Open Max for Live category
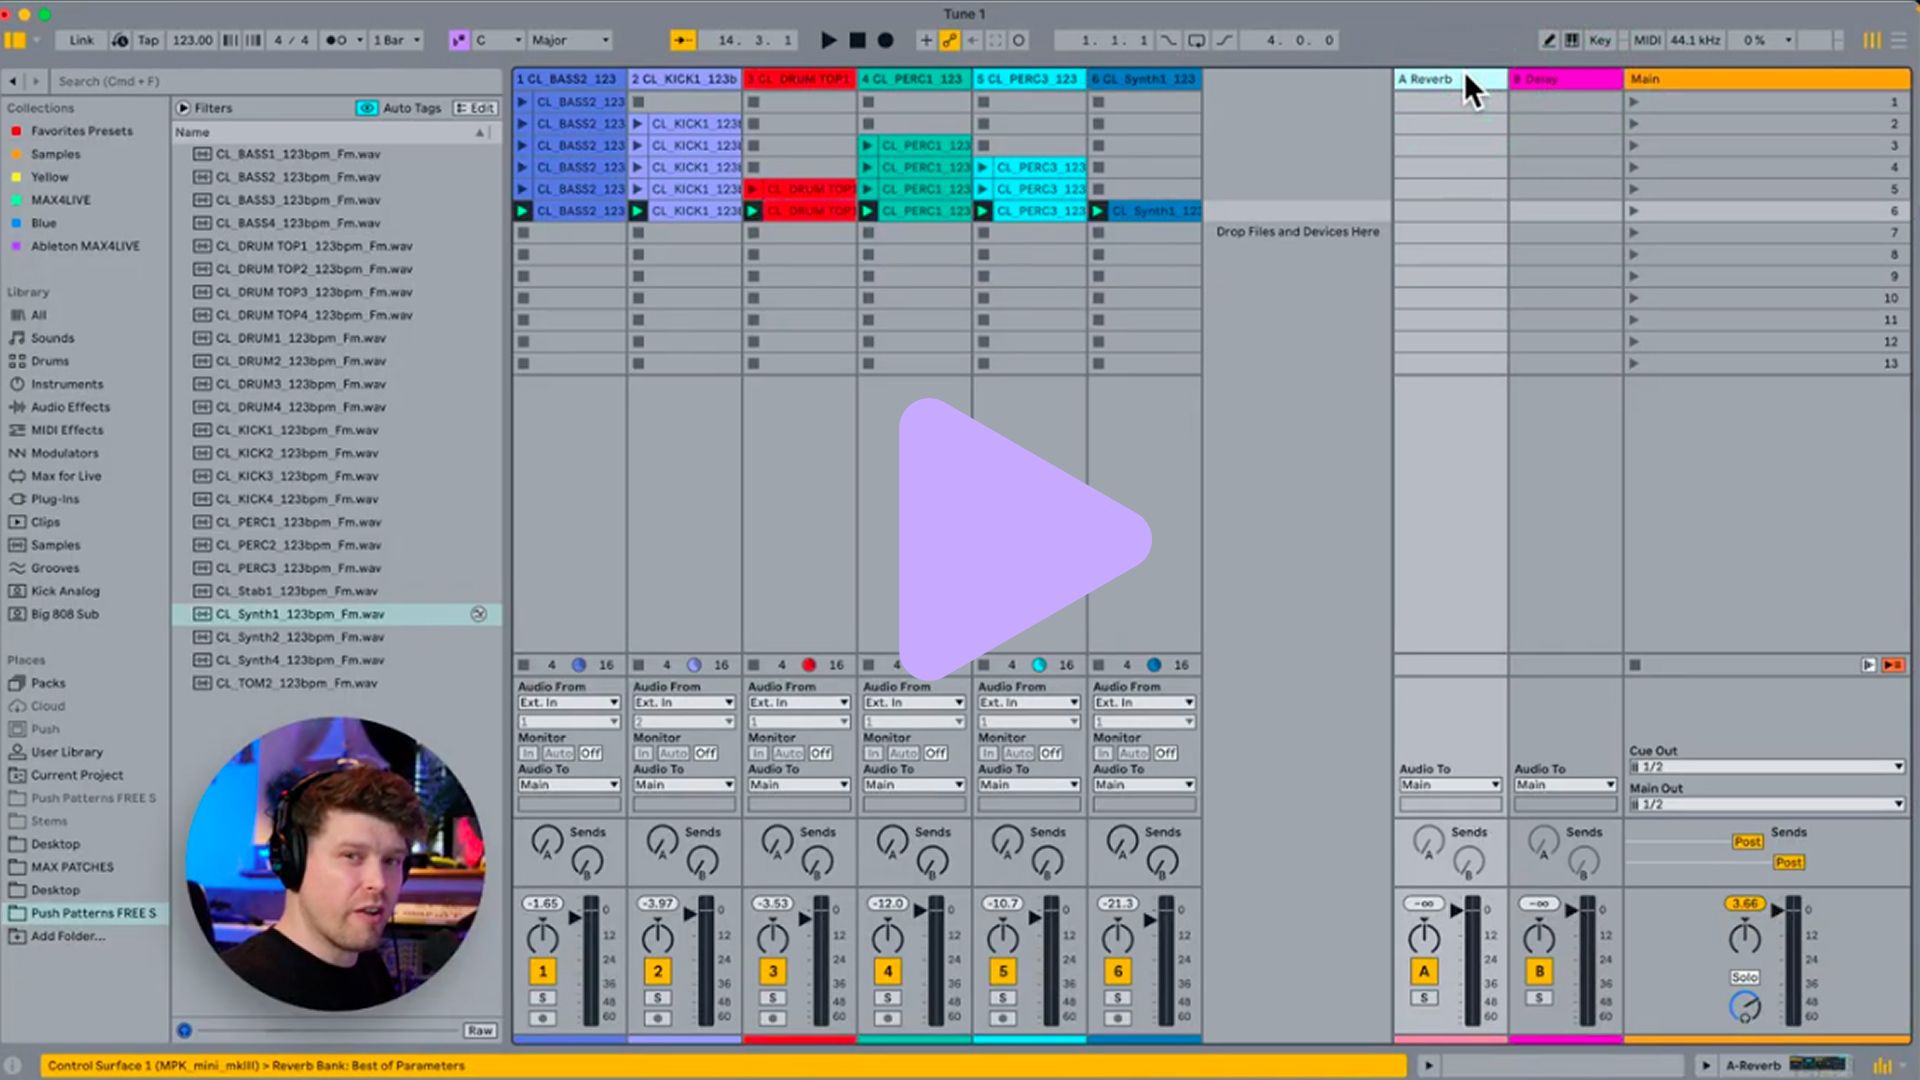 coord(66,476)
